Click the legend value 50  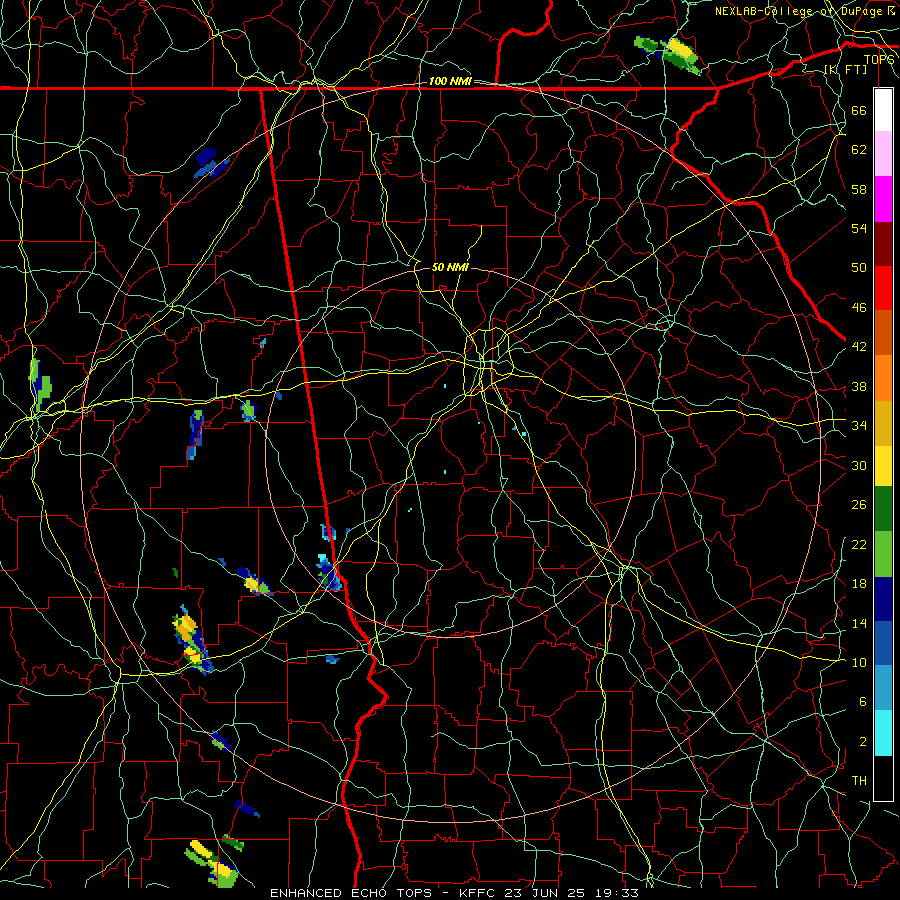(859, 268)
